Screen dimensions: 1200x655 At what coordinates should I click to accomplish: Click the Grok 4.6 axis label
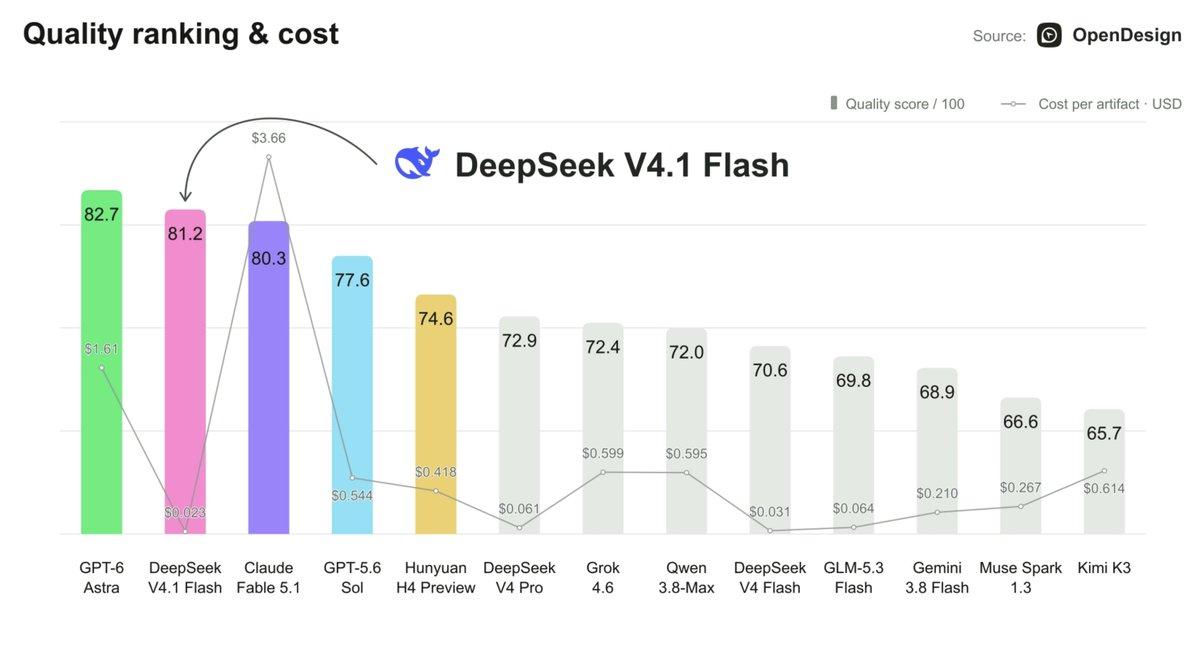click(x=603, y=577)
